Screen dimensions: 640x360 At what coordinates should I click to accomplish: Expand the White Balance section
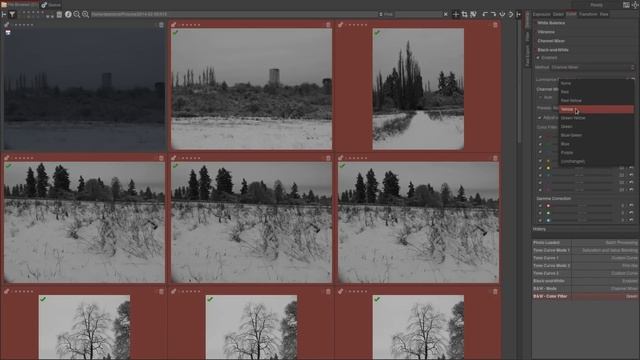point(551,23)
